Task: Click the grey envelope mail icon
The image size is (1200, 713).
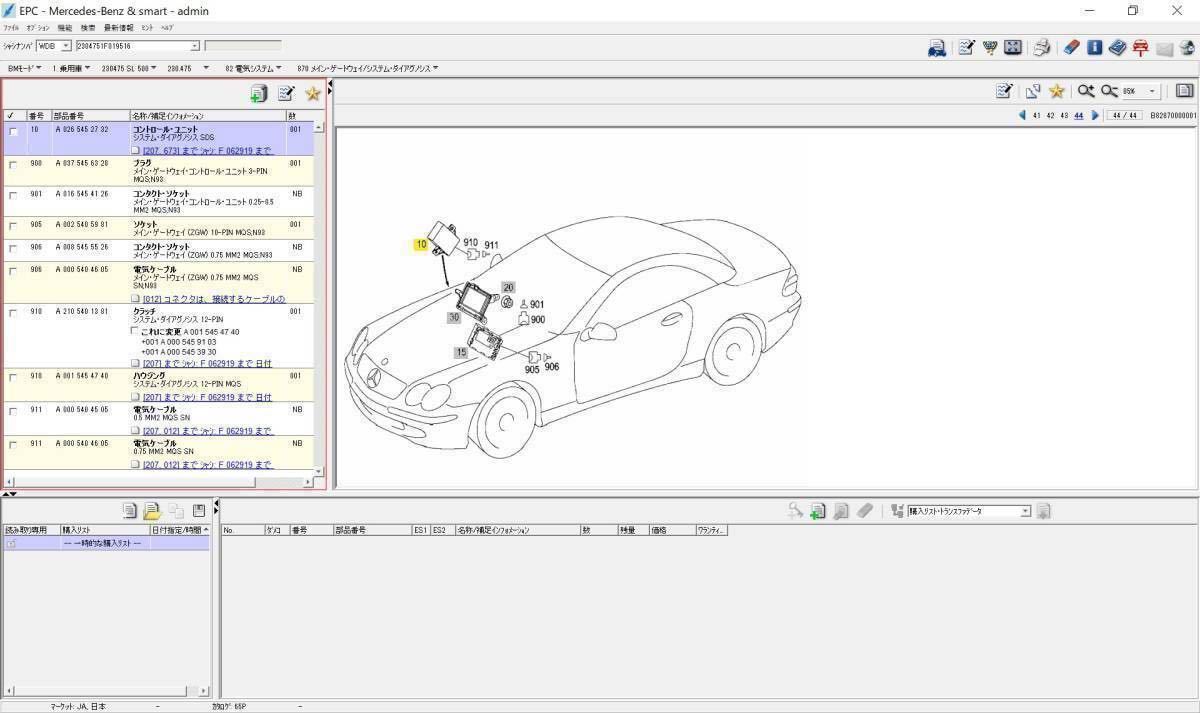Action: coord(1164,48)
